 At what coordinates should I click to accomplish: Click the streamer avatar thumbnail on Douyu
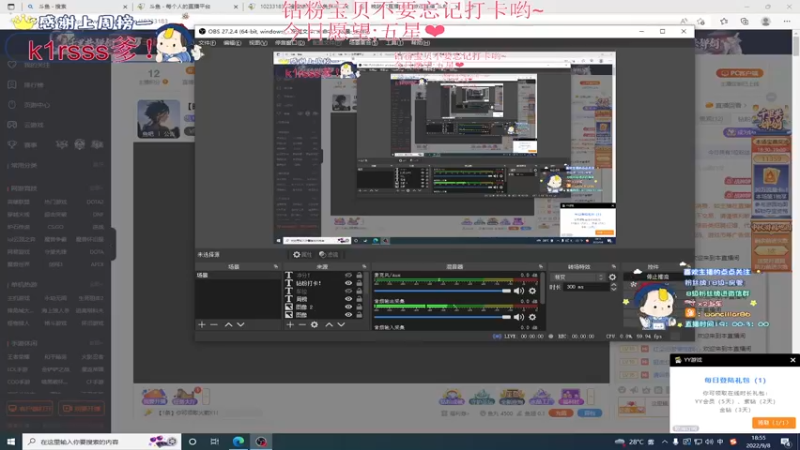click(x=158, y=119)
